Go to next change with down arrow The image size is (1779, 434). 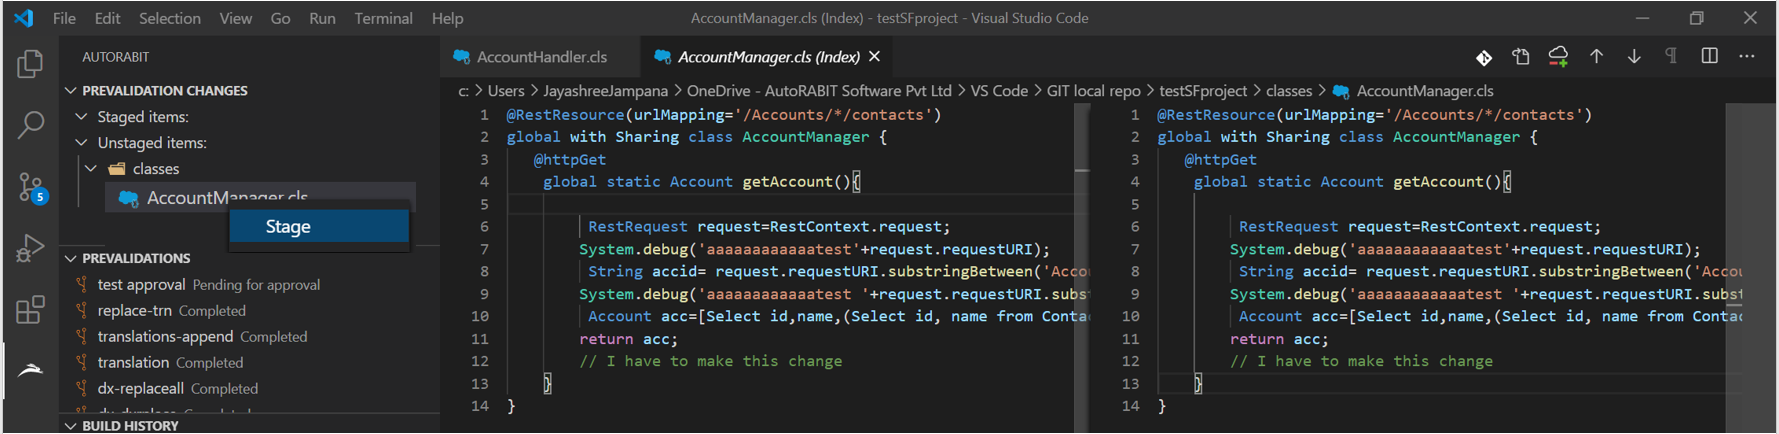[1633, 57]
